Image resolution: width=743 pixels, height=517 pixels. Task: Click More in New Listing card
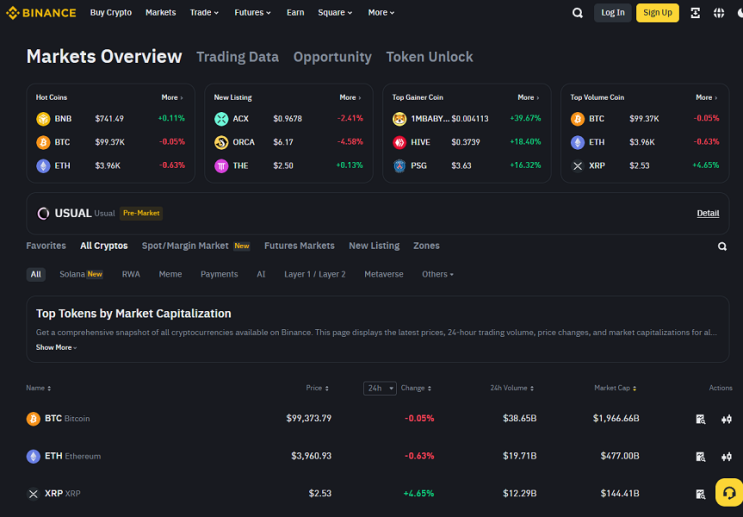pyautogui.click(x=350, y=98)
